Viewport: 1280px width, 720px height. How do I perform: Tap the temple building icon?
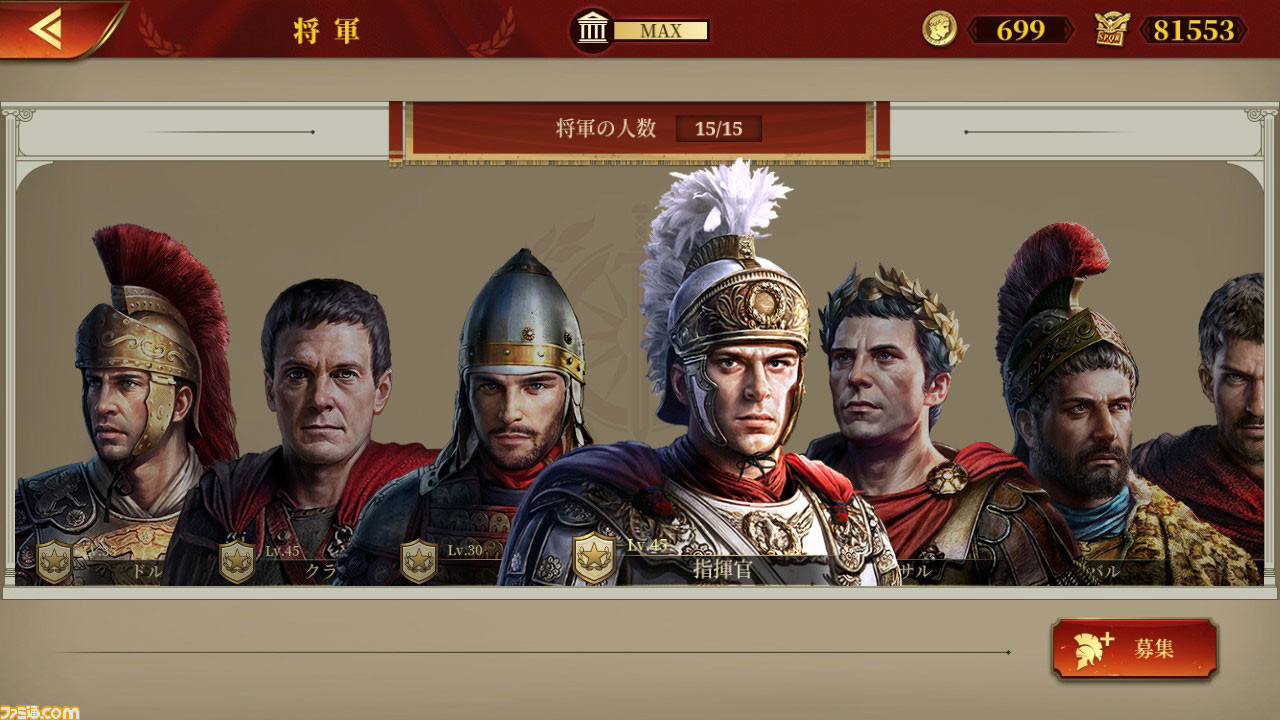coord(593,31)
